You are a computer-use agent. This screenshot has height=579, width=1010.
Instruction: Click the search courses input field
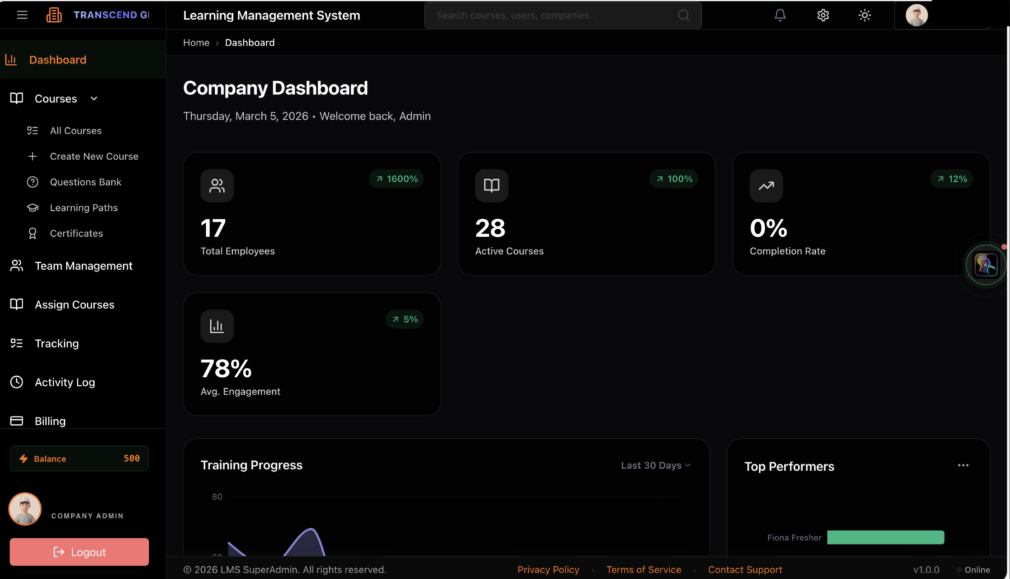555,15
